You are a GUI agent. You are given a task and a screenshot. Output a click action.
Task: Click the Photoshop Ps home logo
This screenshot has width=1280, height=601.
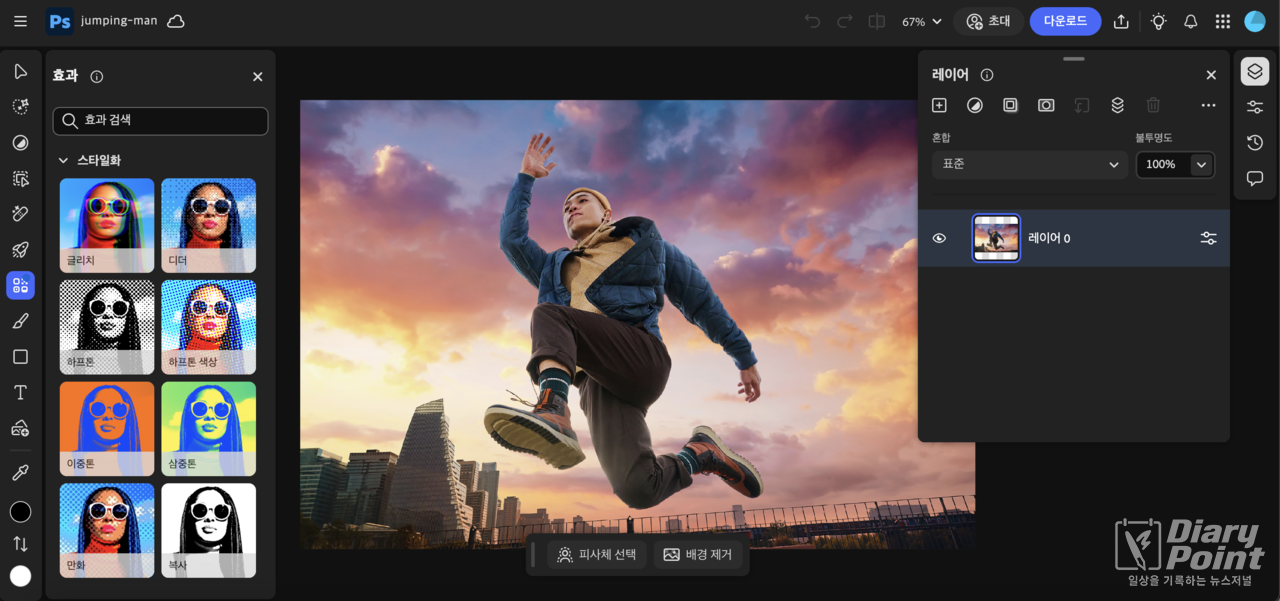(x=60, y=21)
